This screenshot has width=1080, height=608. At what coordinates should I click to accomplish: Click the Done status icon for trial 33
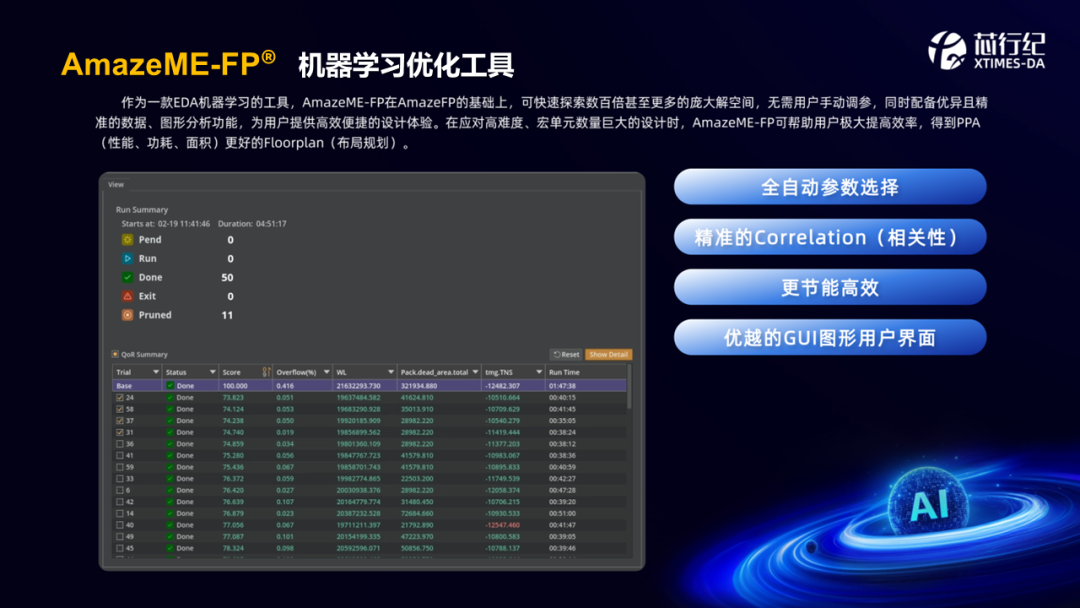point(169,479)
